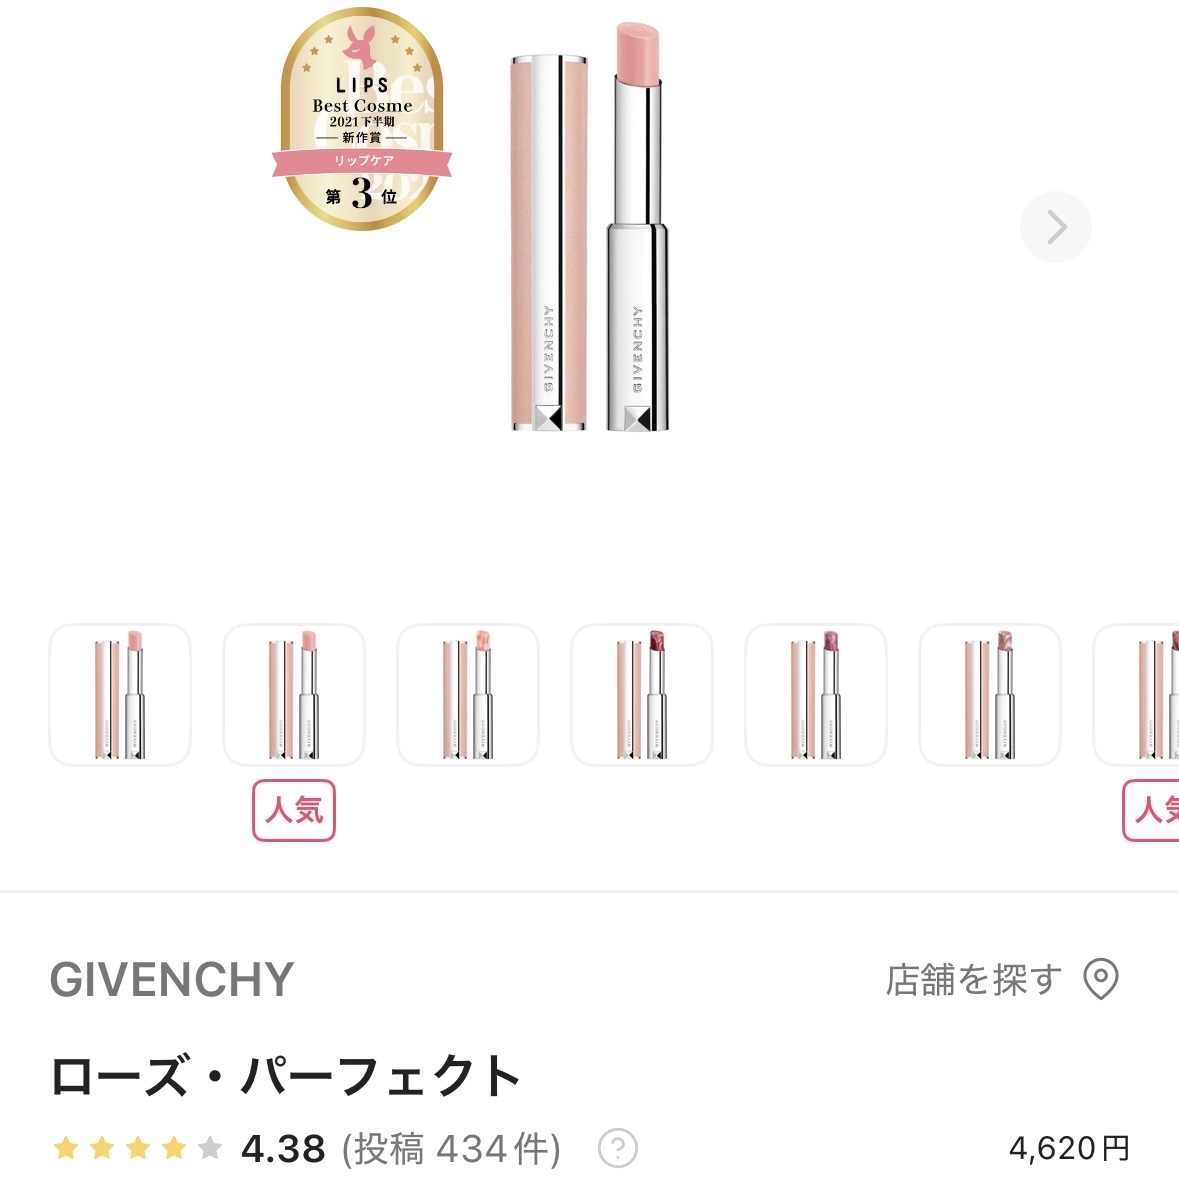
Task: Pick the fifth mauve shade thumbnail
Action: pyautogui.click(x=816, y=695)
